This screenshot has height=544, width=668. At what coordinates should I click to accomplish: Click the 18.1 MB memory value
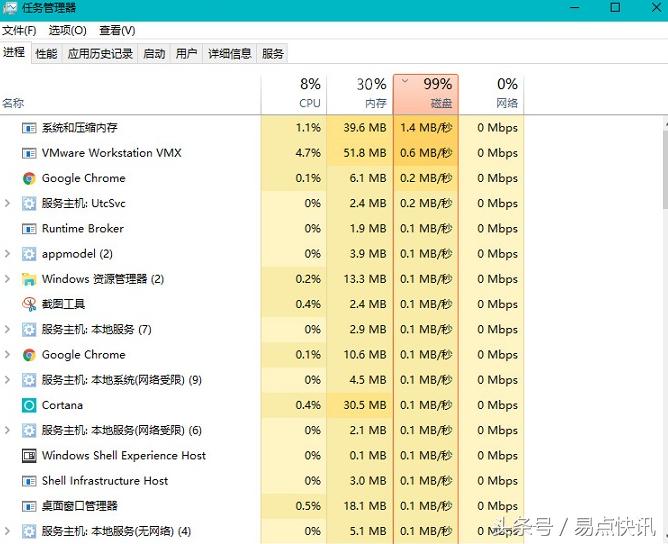(365, 506)
